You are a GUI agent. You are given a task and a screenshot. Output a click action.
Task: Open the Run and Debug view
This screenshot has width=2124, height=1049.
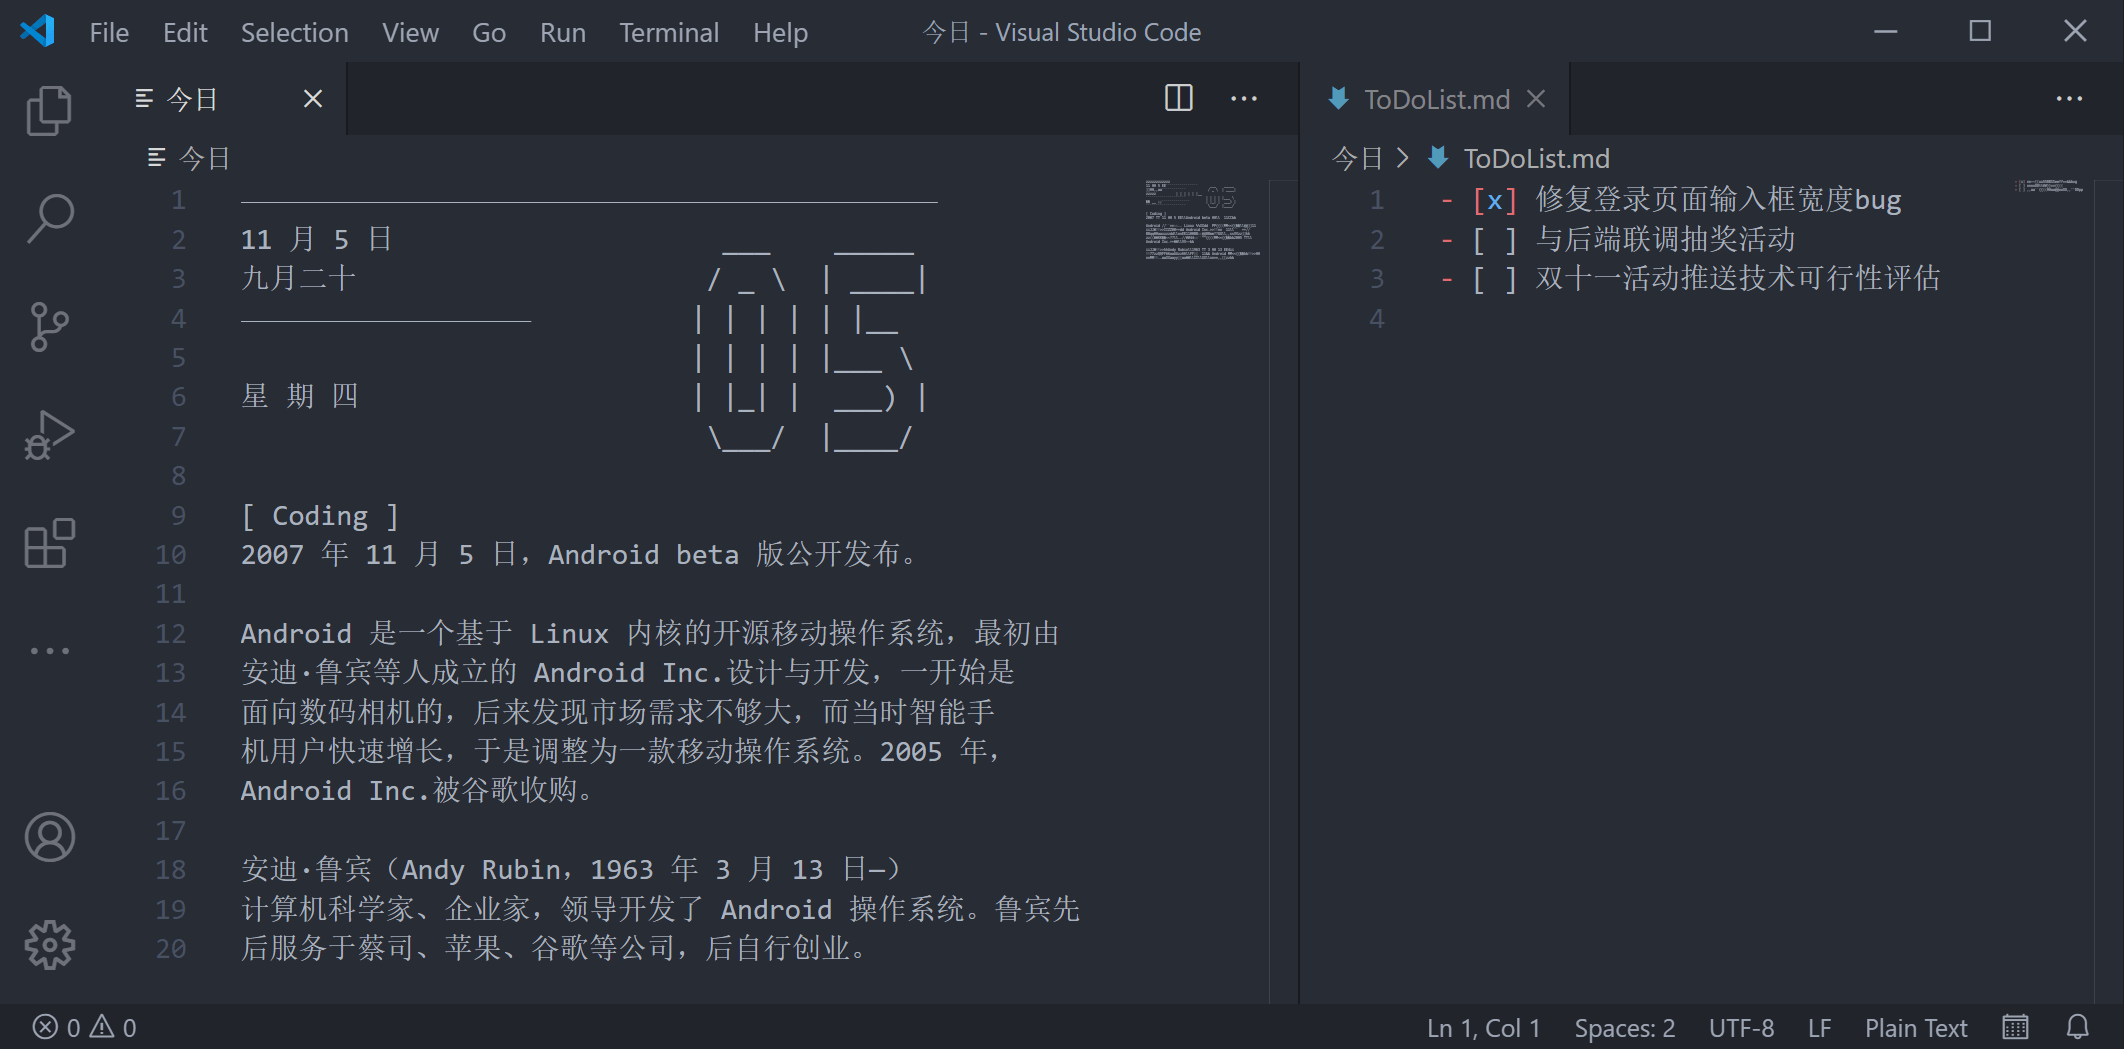click(x=49, y=435)
